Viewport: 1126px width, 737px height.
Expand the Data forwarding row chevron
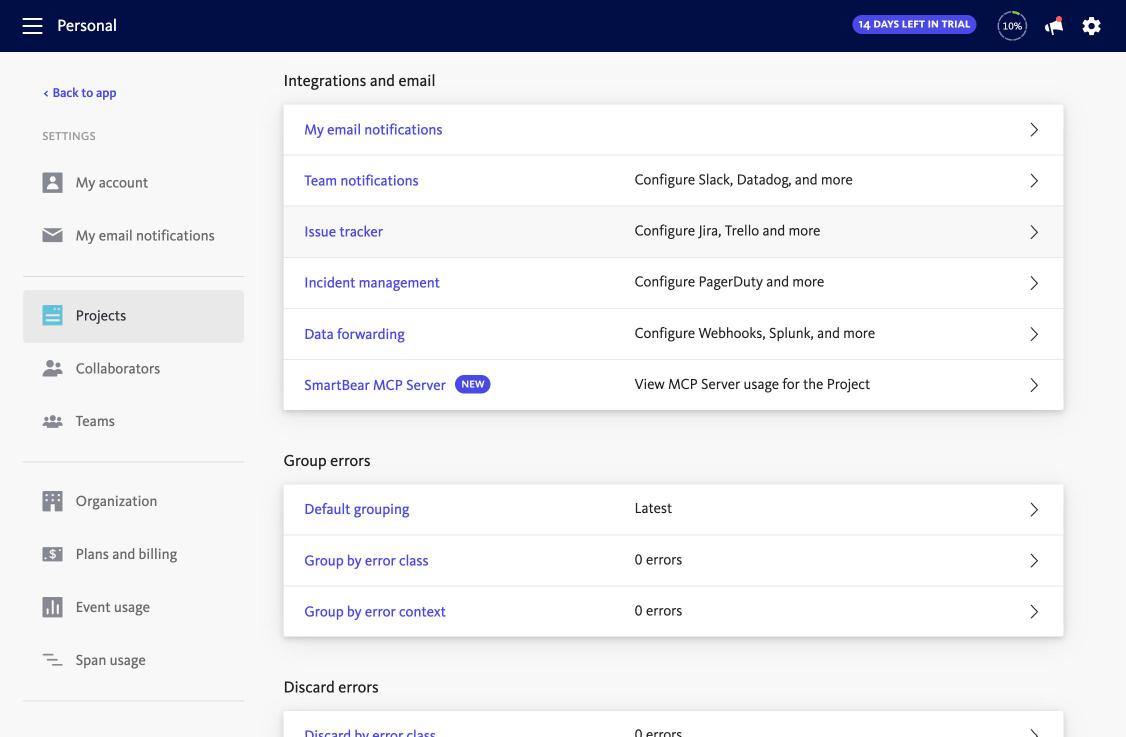coord(1034,334)
